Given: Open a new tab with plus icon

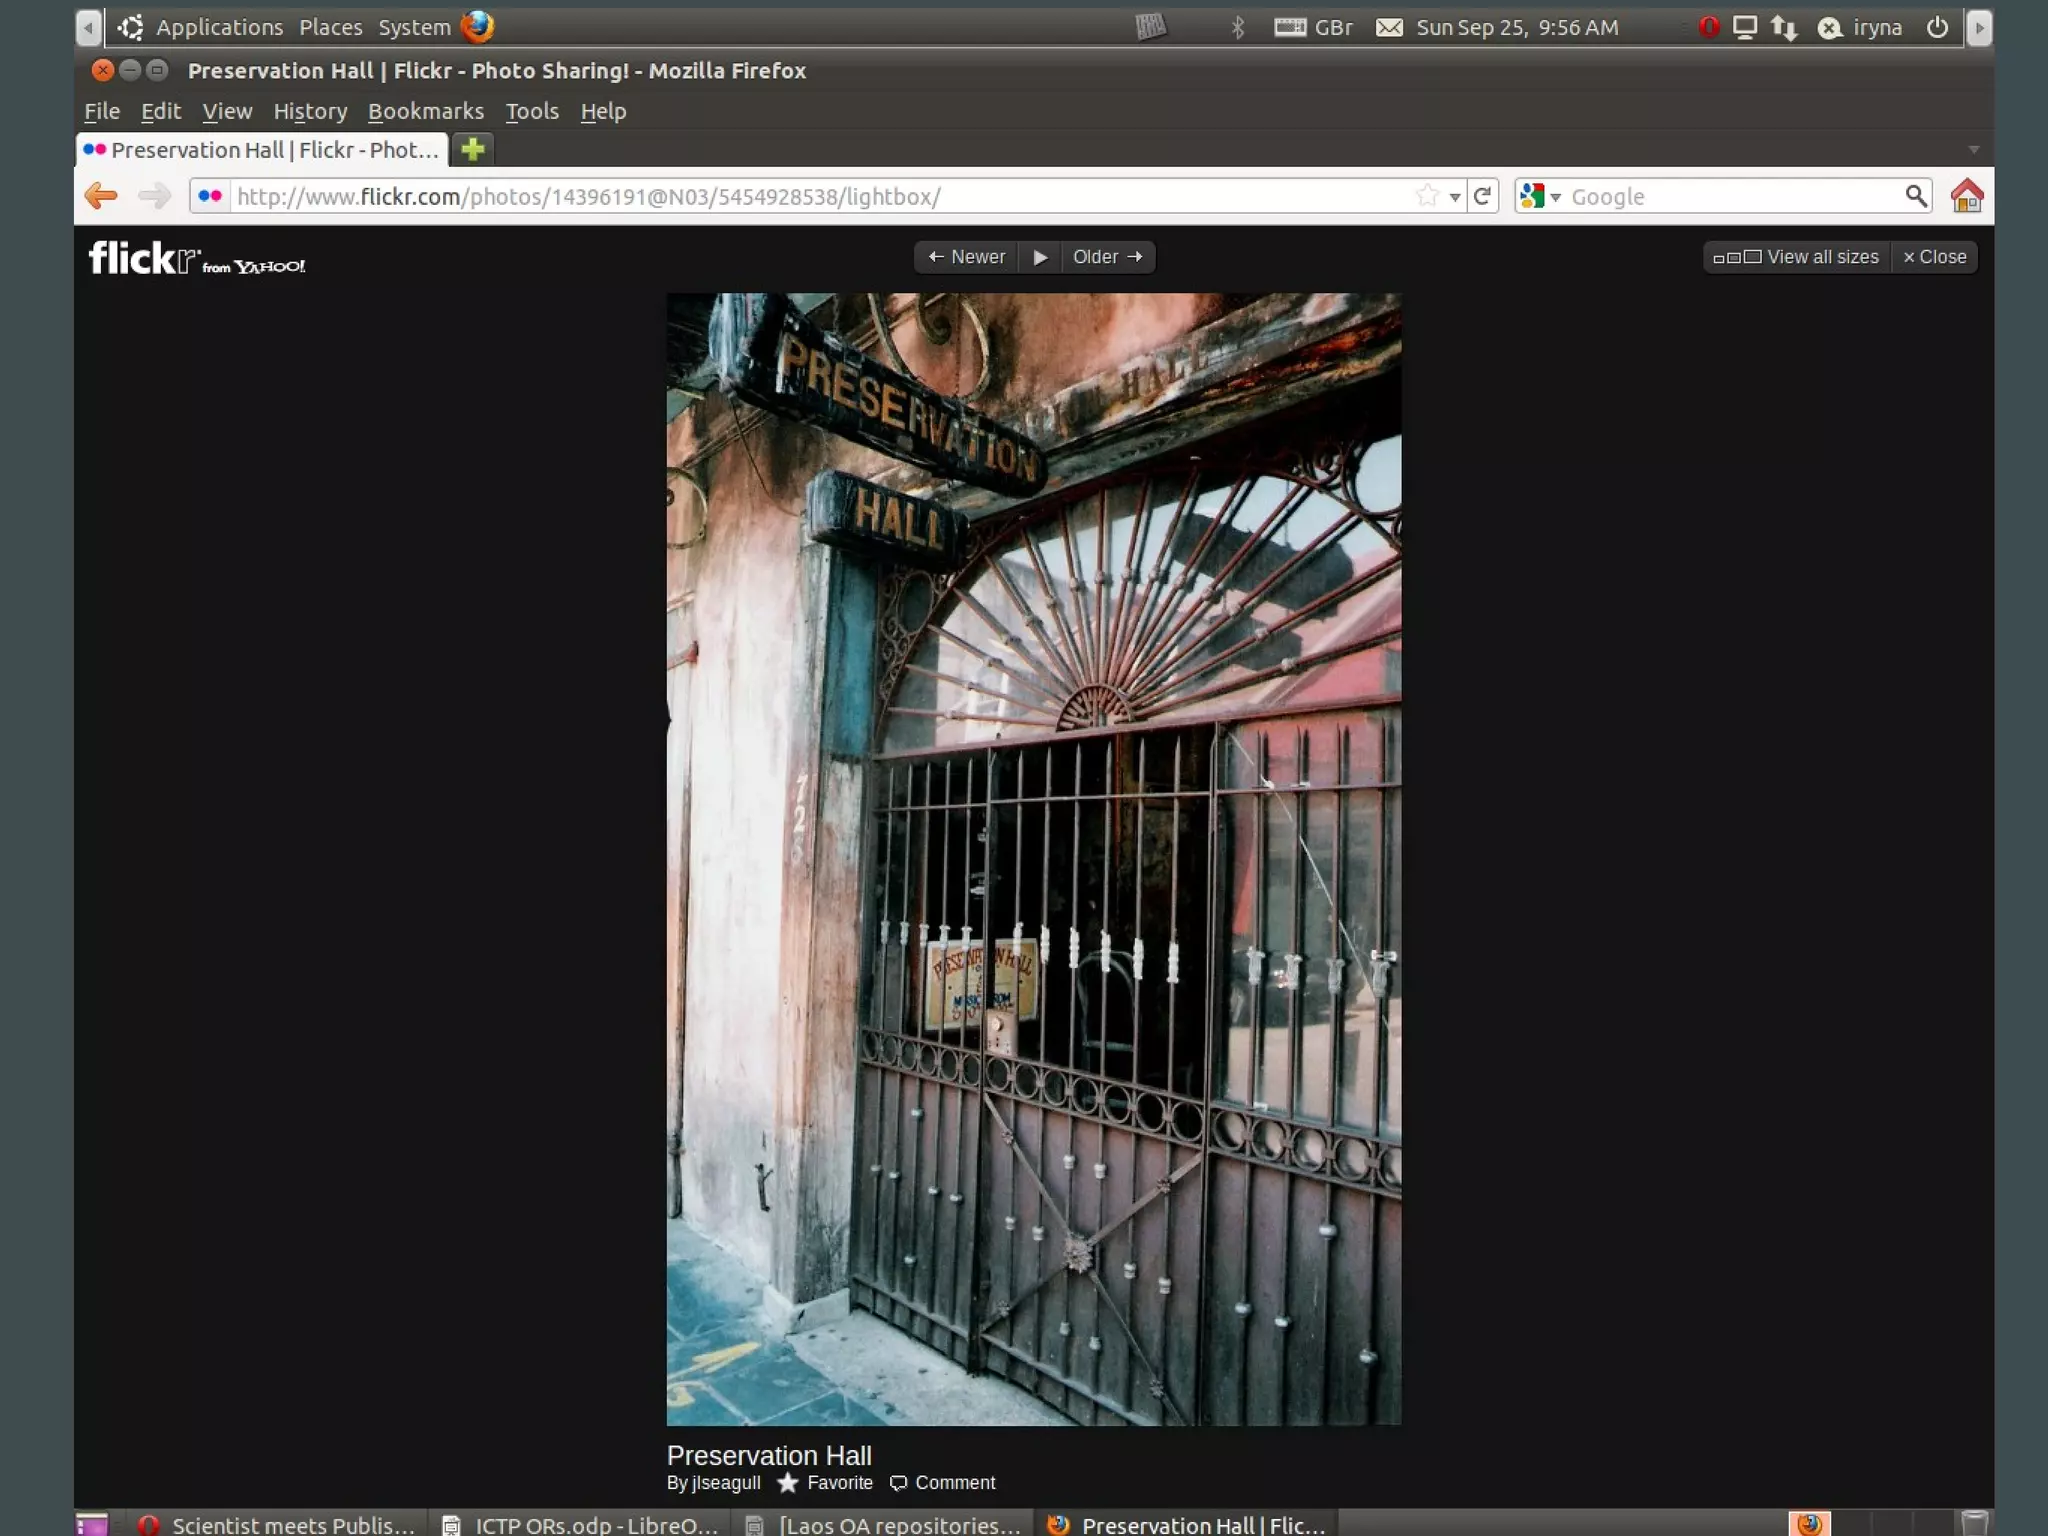Looking at the screenshot, I should (472, 150).
